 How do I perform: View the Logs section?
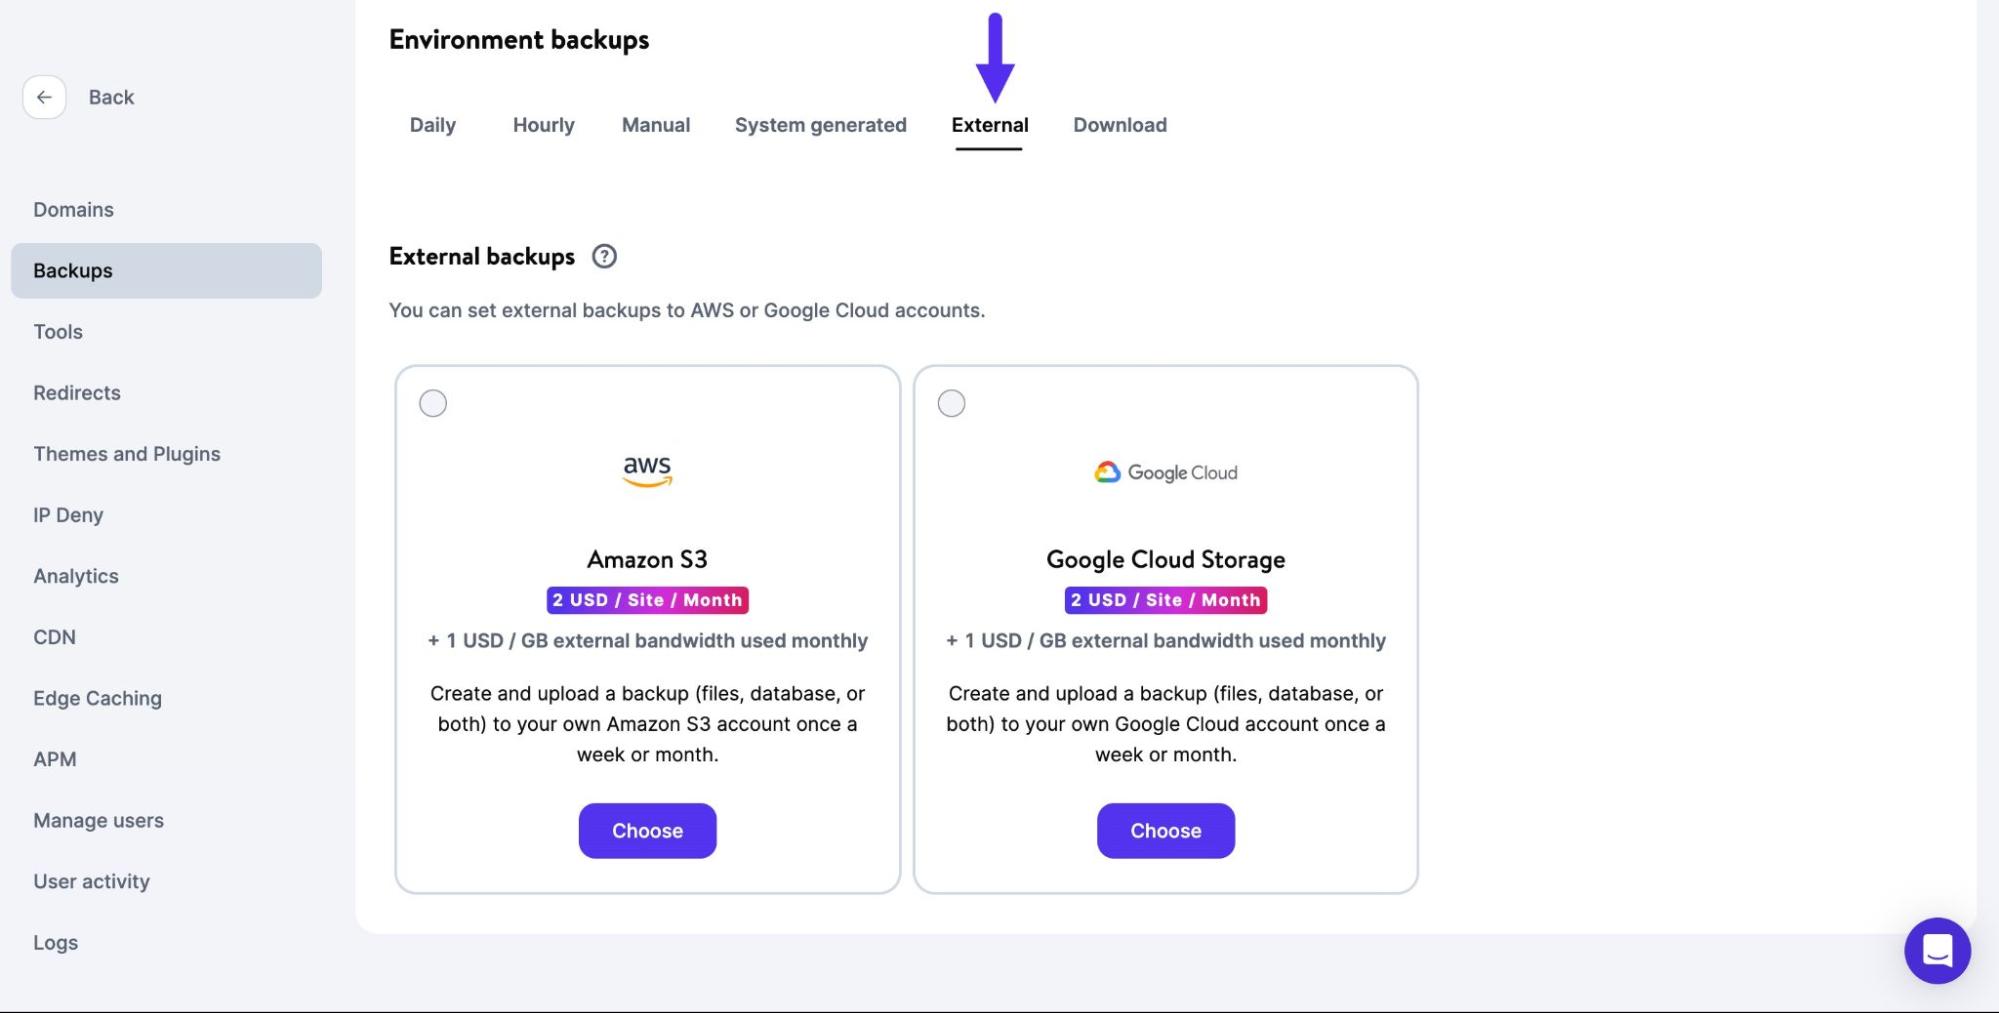(x=56, y=941)
